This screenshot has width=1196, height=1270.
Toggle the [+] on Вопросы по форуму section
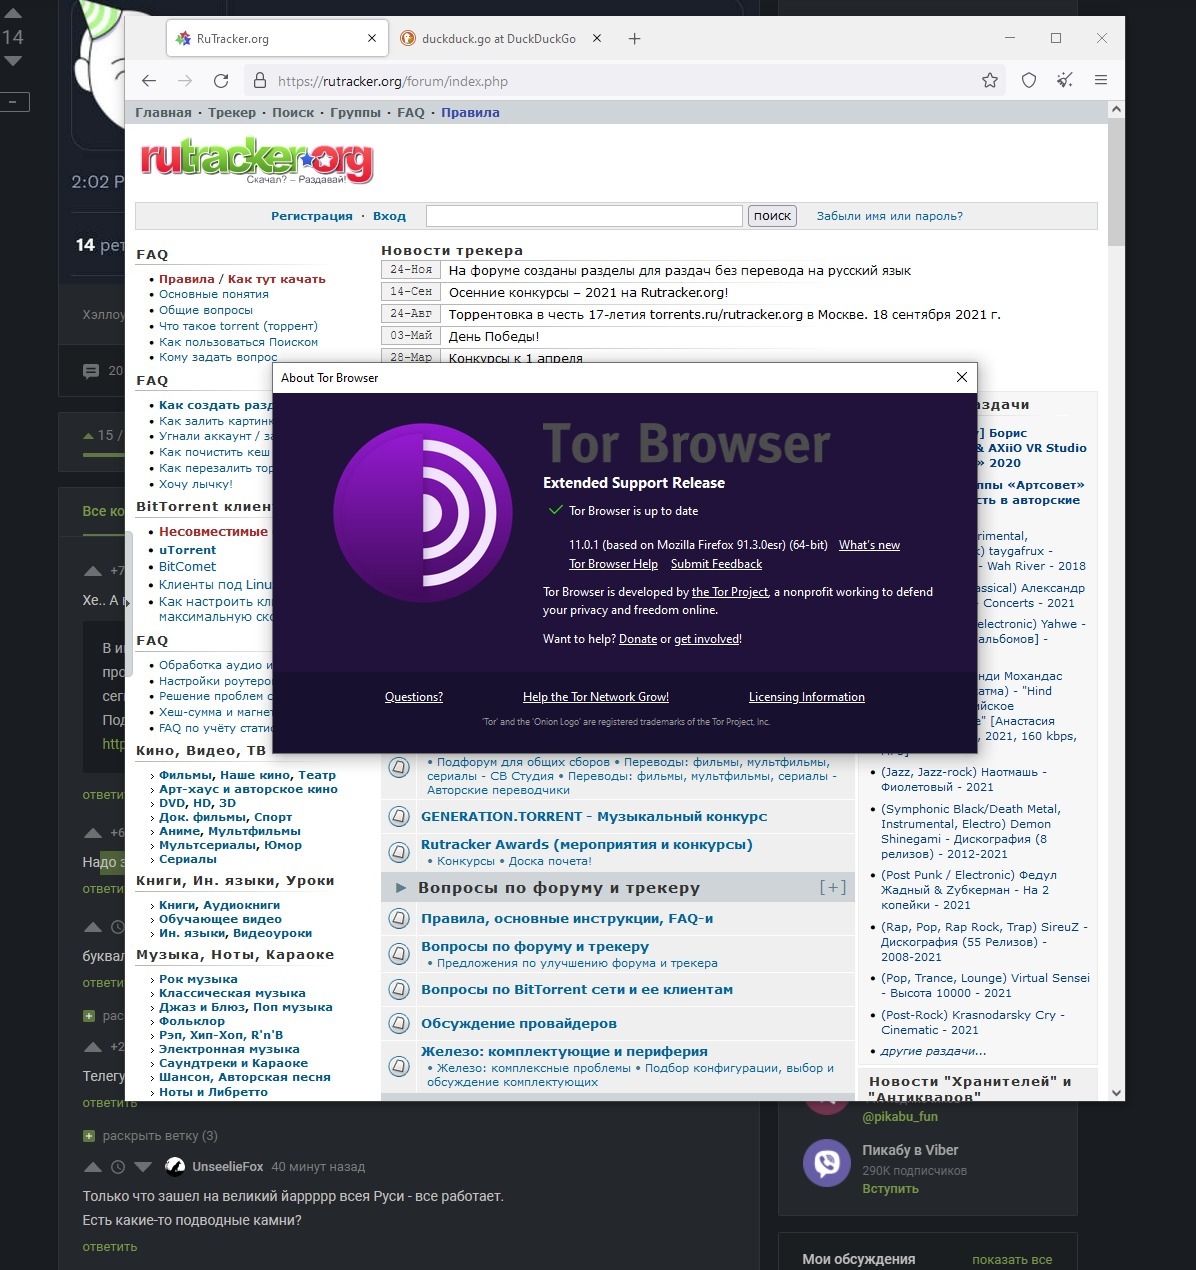[x=832, y=887]
